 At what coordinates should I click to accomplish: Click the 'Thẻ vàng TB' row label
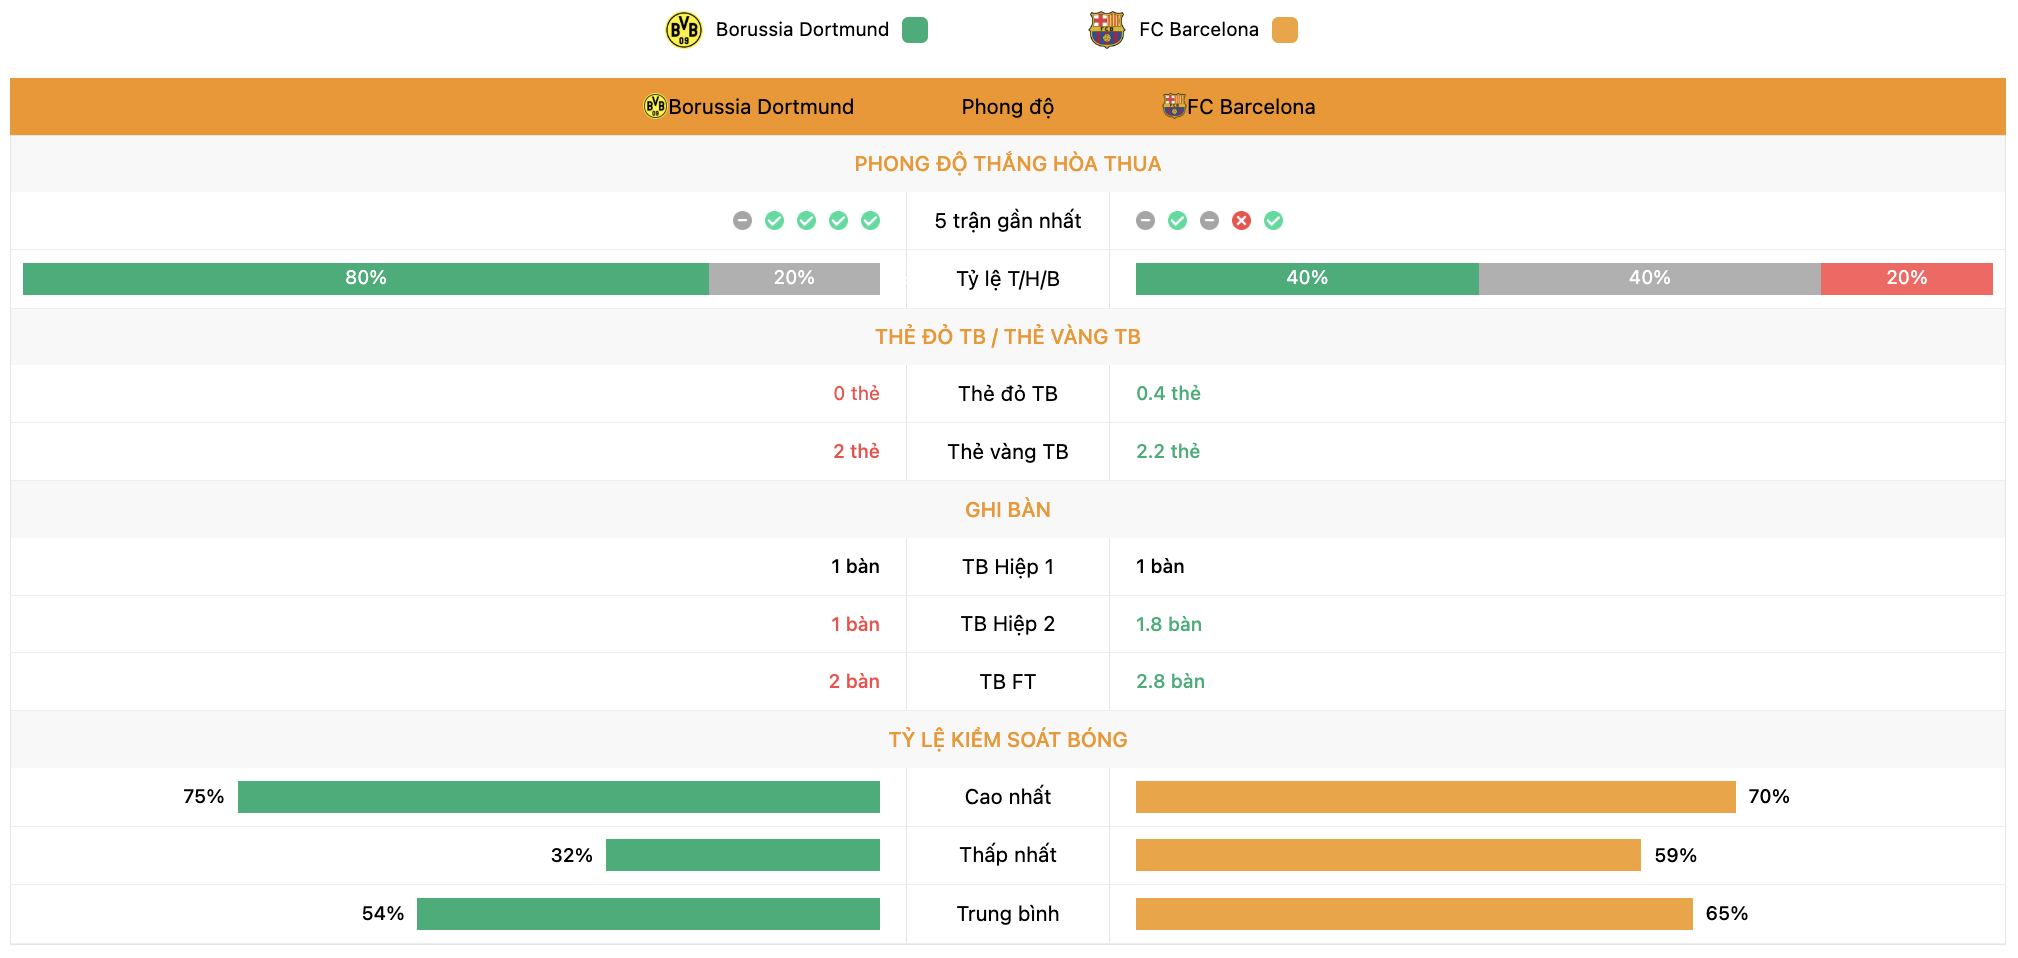pos(1008,452)
